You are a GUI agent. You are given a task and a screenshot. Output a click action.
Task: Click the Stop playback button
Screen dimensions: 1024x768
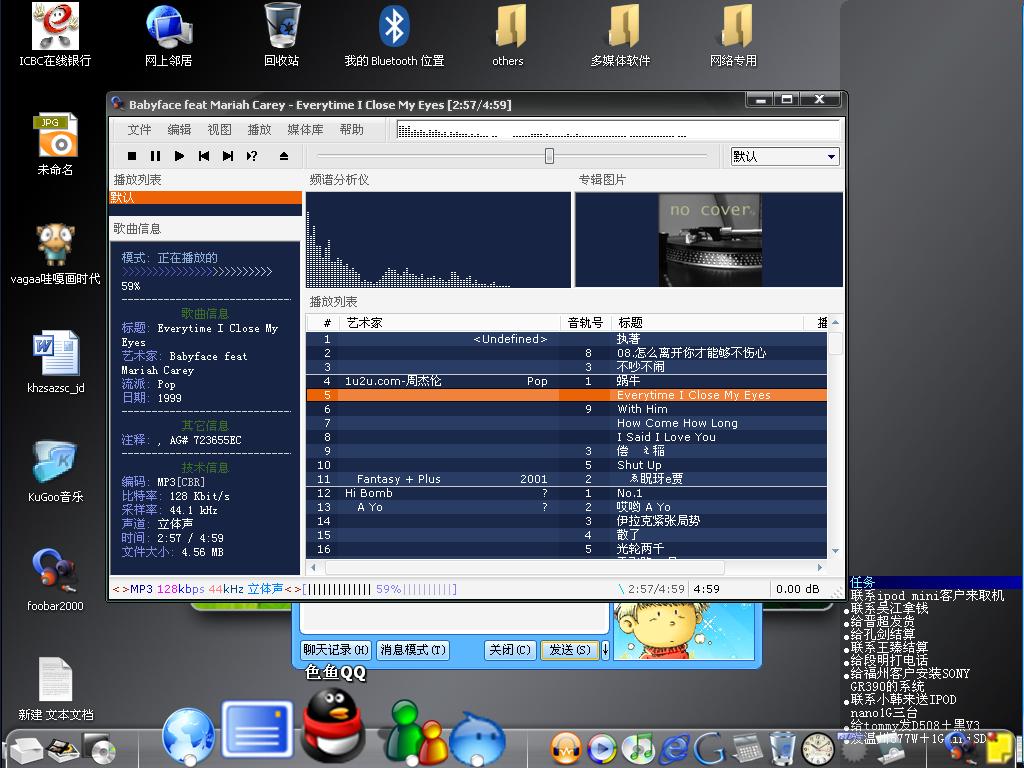(x=131, y=156)
